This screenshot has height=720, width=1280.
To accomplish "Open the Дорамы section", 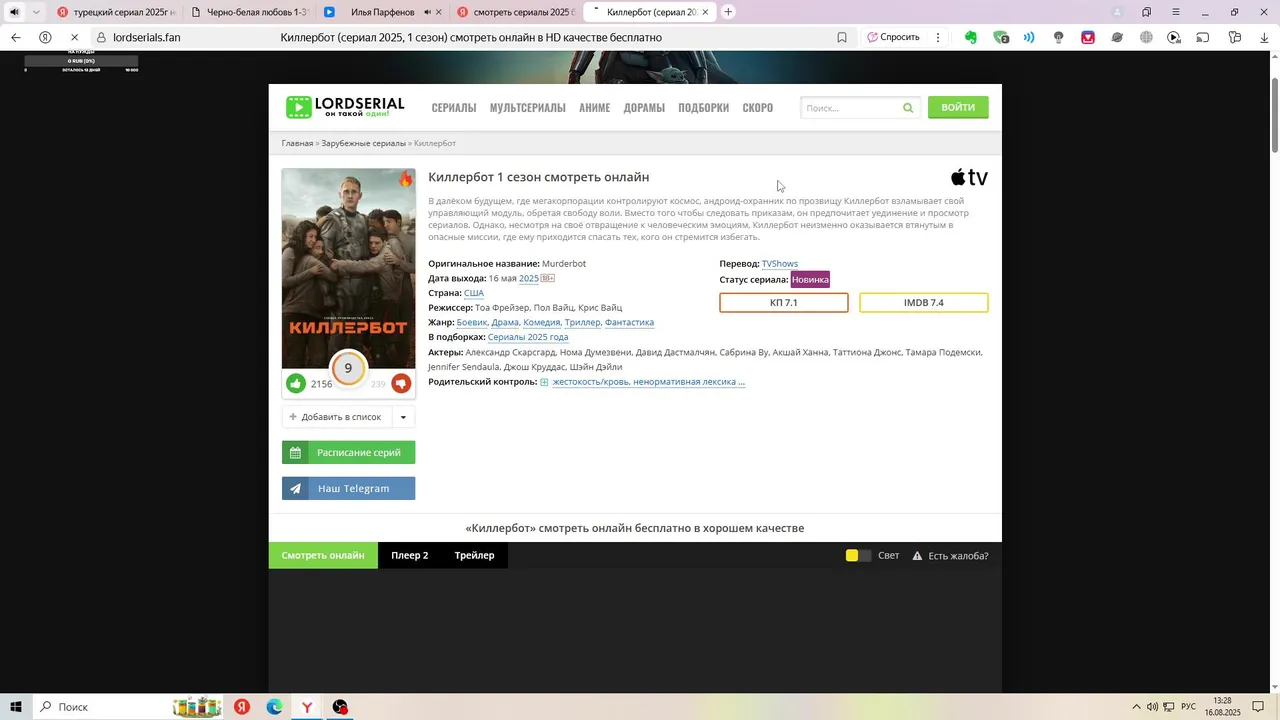I will (x=644, y=108).
